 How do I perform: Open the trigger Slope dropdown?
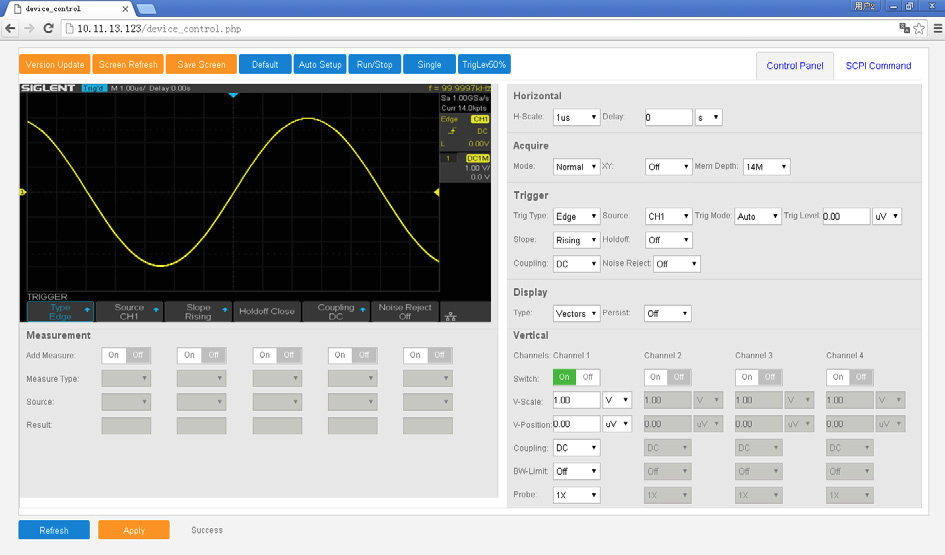pyautogui.click(x=576, y=240)
